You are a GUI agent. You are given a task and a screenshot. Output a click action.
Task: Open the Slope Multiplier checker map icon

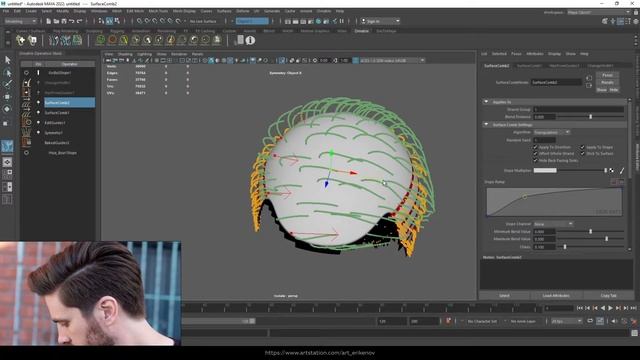611,171
